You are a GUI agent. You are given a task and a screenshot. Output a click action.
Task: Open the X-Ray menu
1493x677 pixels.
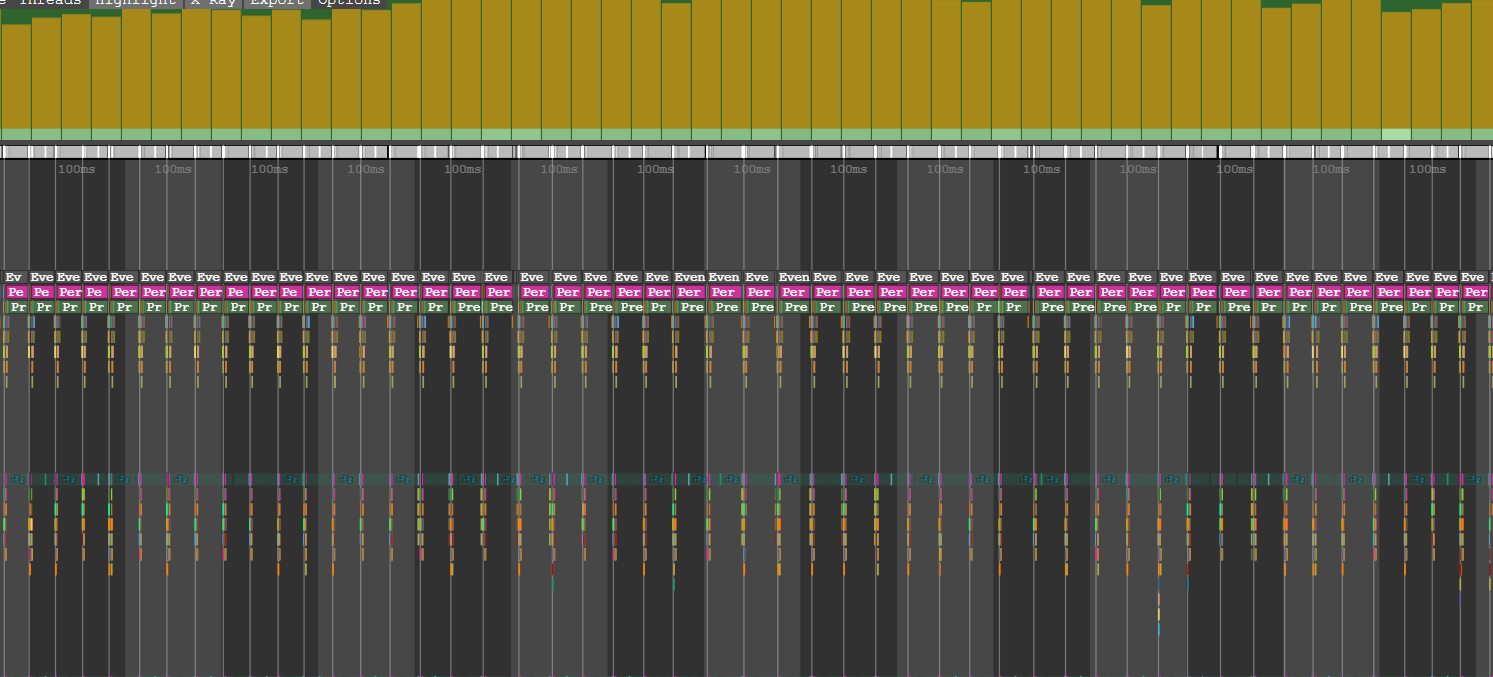click(x=213, y=3)
